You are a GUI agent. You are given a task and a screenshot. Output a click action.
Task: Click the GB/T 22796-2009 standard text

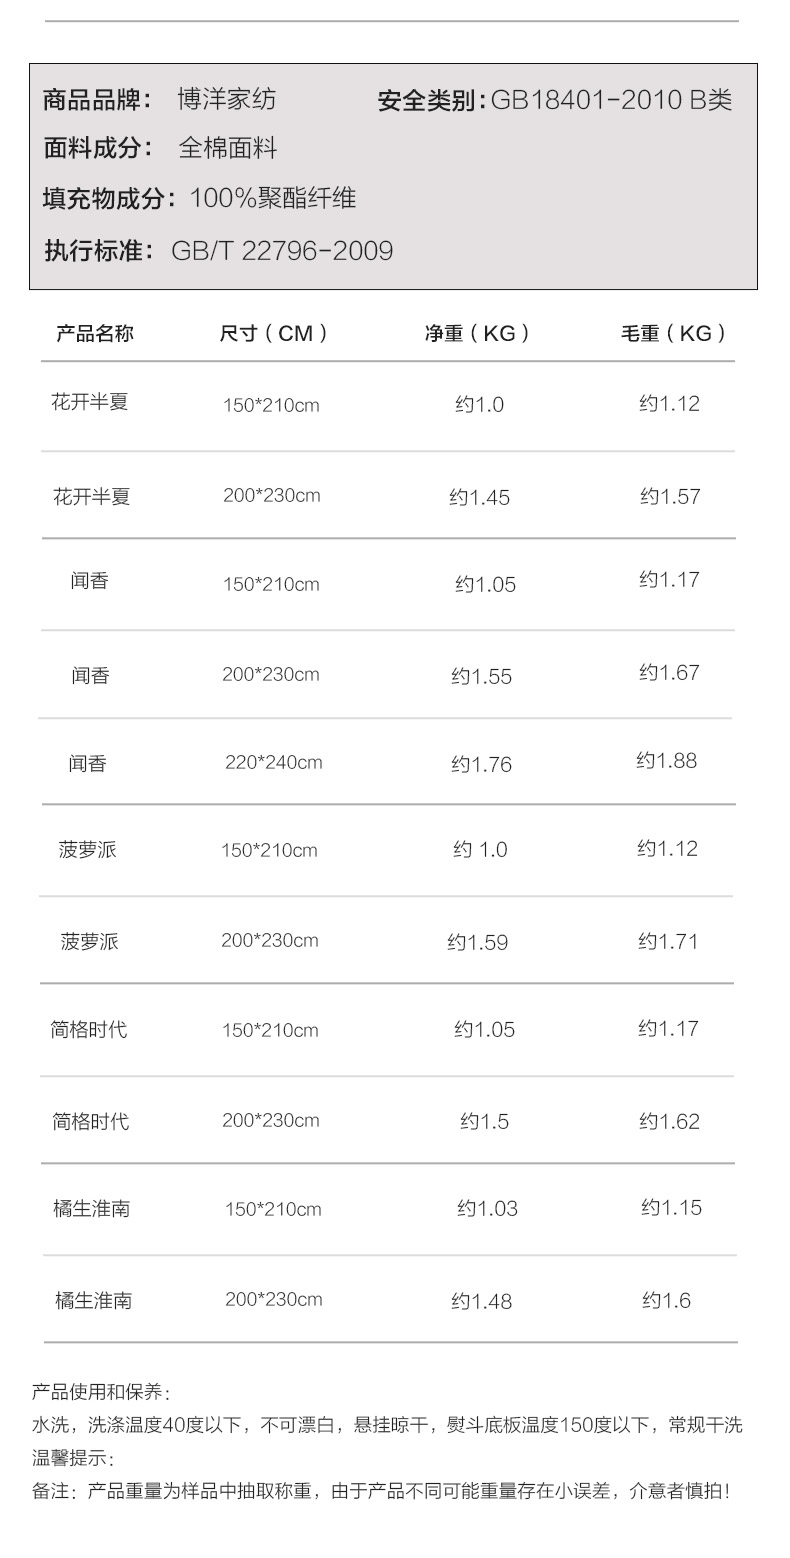(282, 250)
